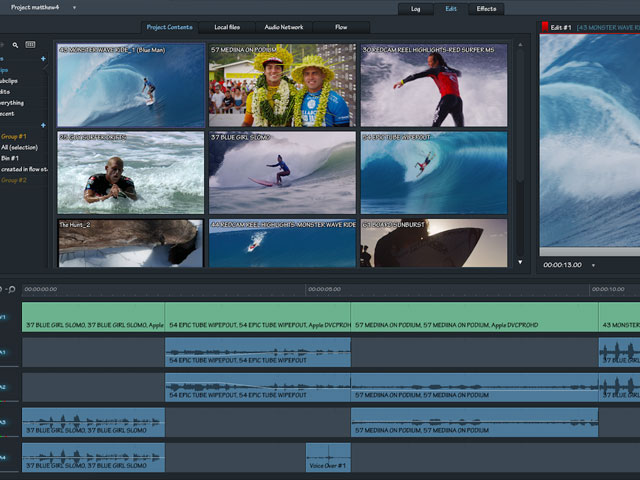Open the Project Contents tab
Viewport: 640px width, 480px height.
(169, 27)
